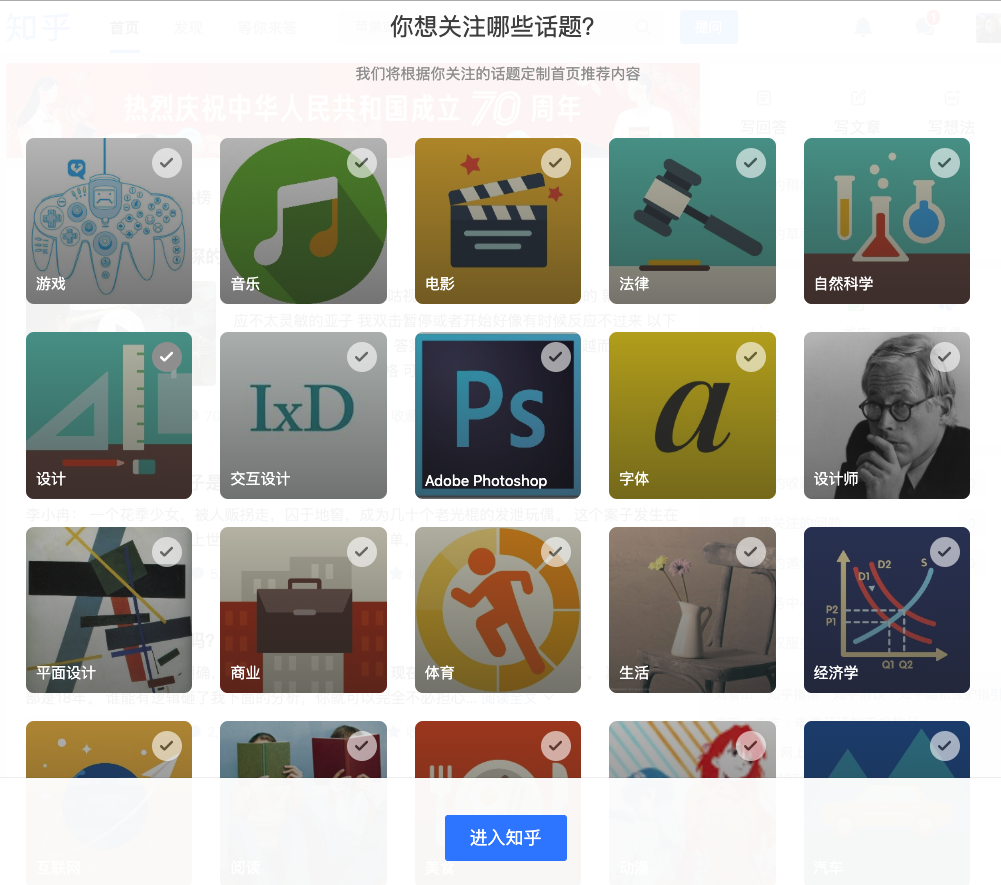Select the 法律 topic card
The width and height of the screenshot is (1001, 885).
pyautogui.click(x=692, y=221)
